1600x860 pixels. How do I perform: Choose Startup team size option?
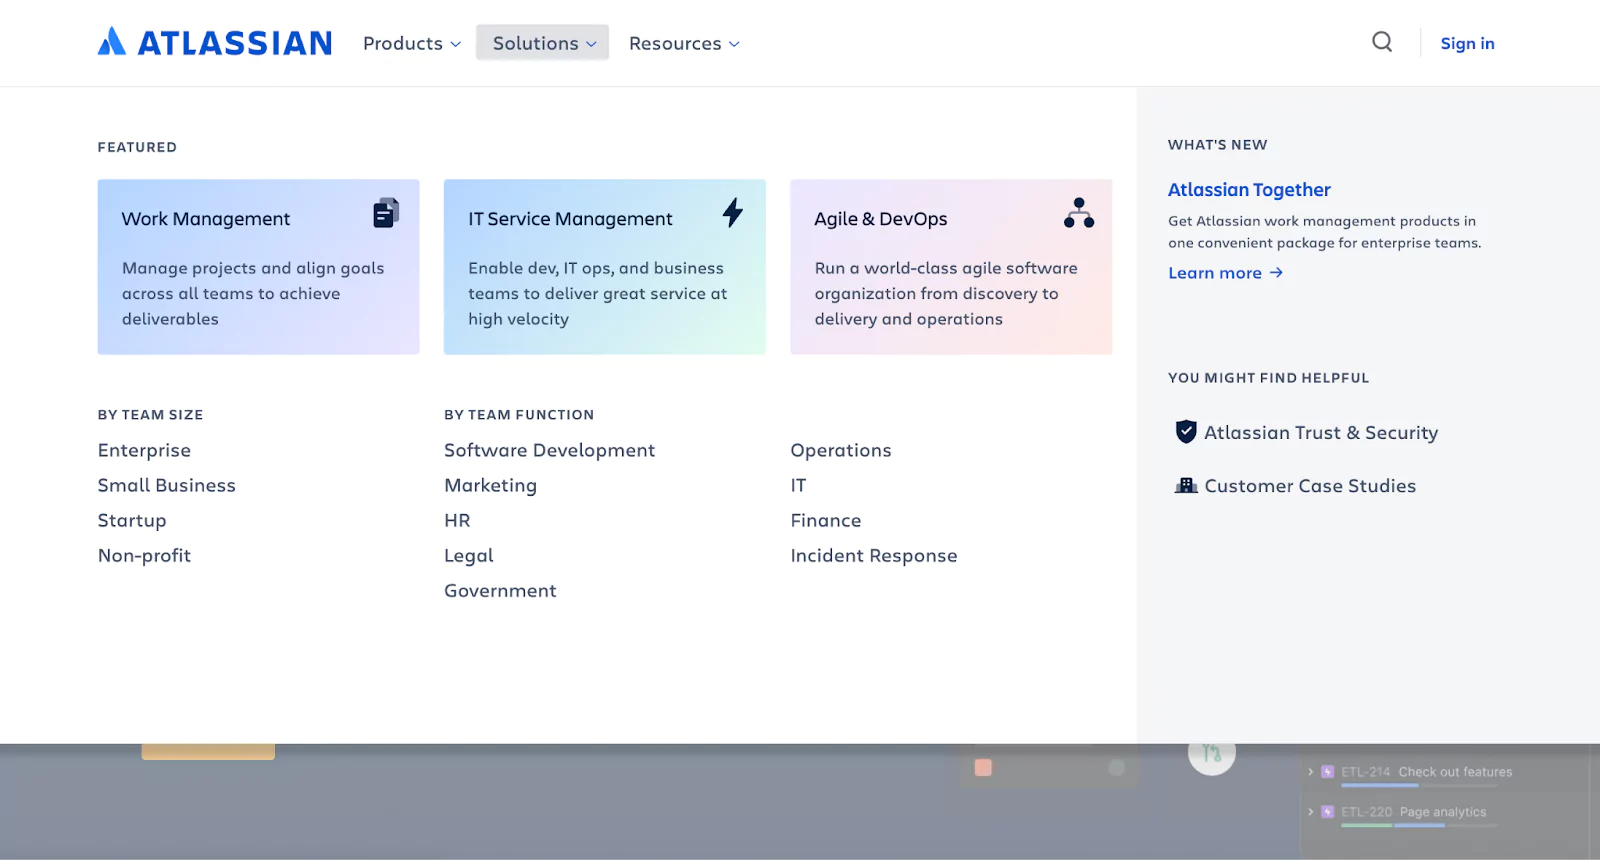tap(132, 521)
